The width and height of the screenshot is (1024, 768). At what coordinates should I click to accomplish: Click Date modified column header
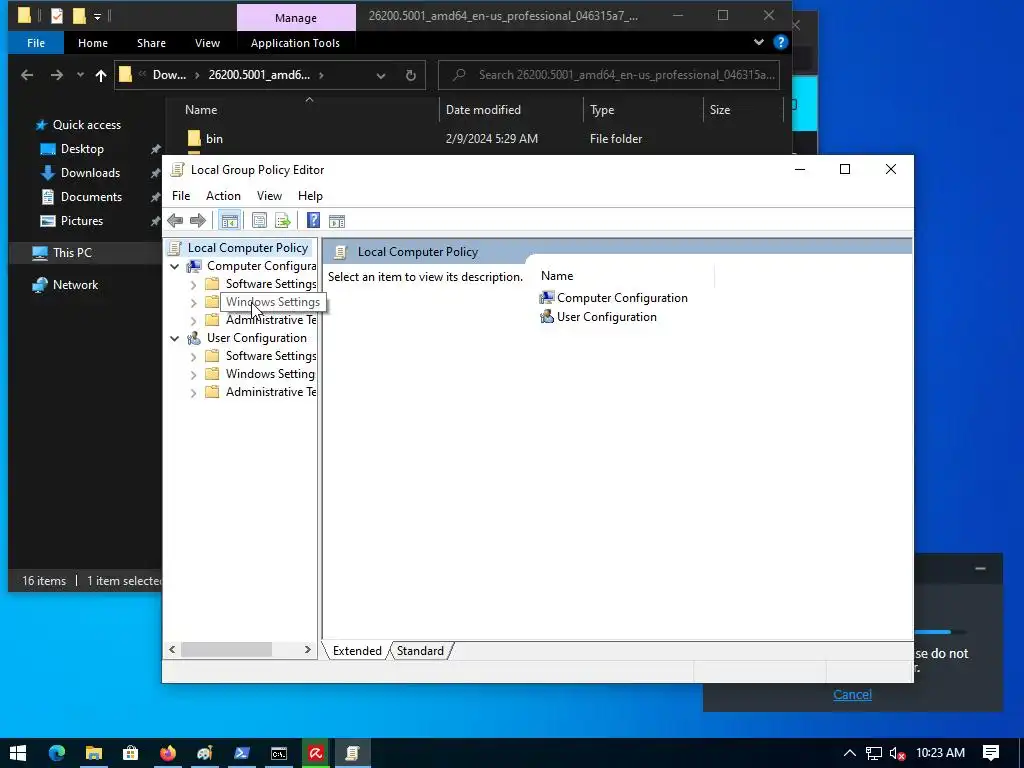pos(483,110)
